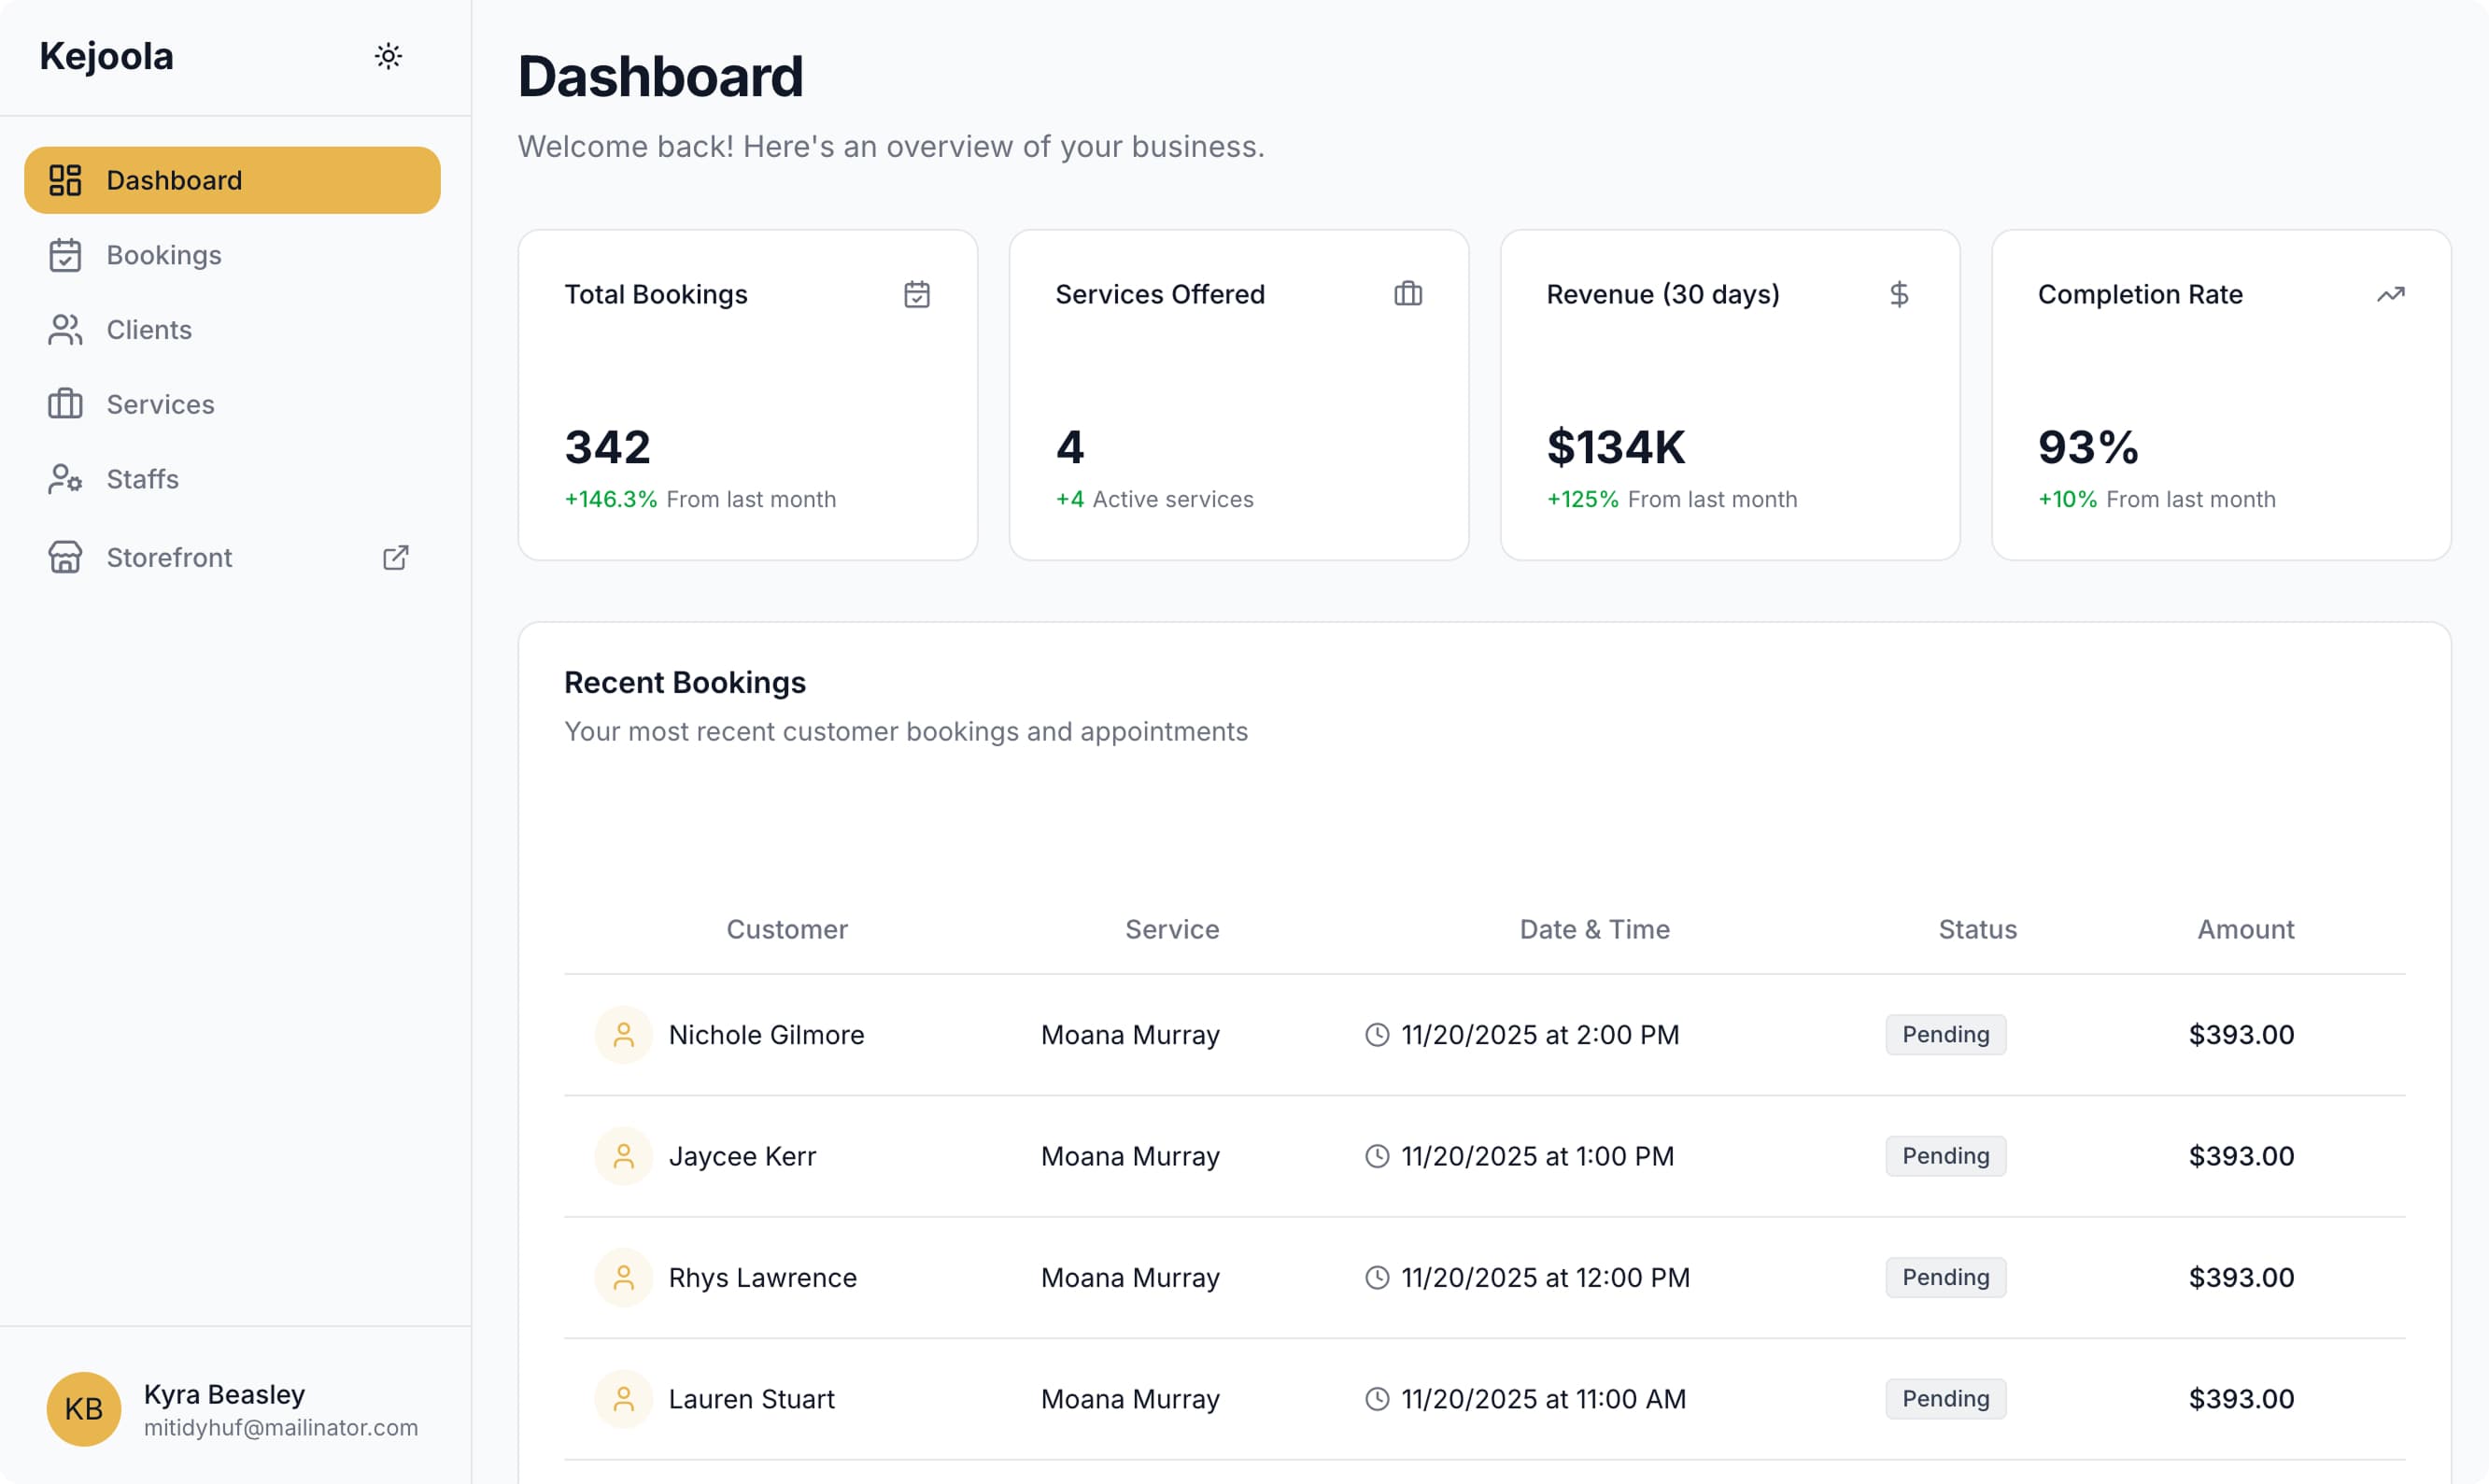Click Jaycee Kerr's avatar icon
2489x1484 pixels.
[x=622, y=1156]
